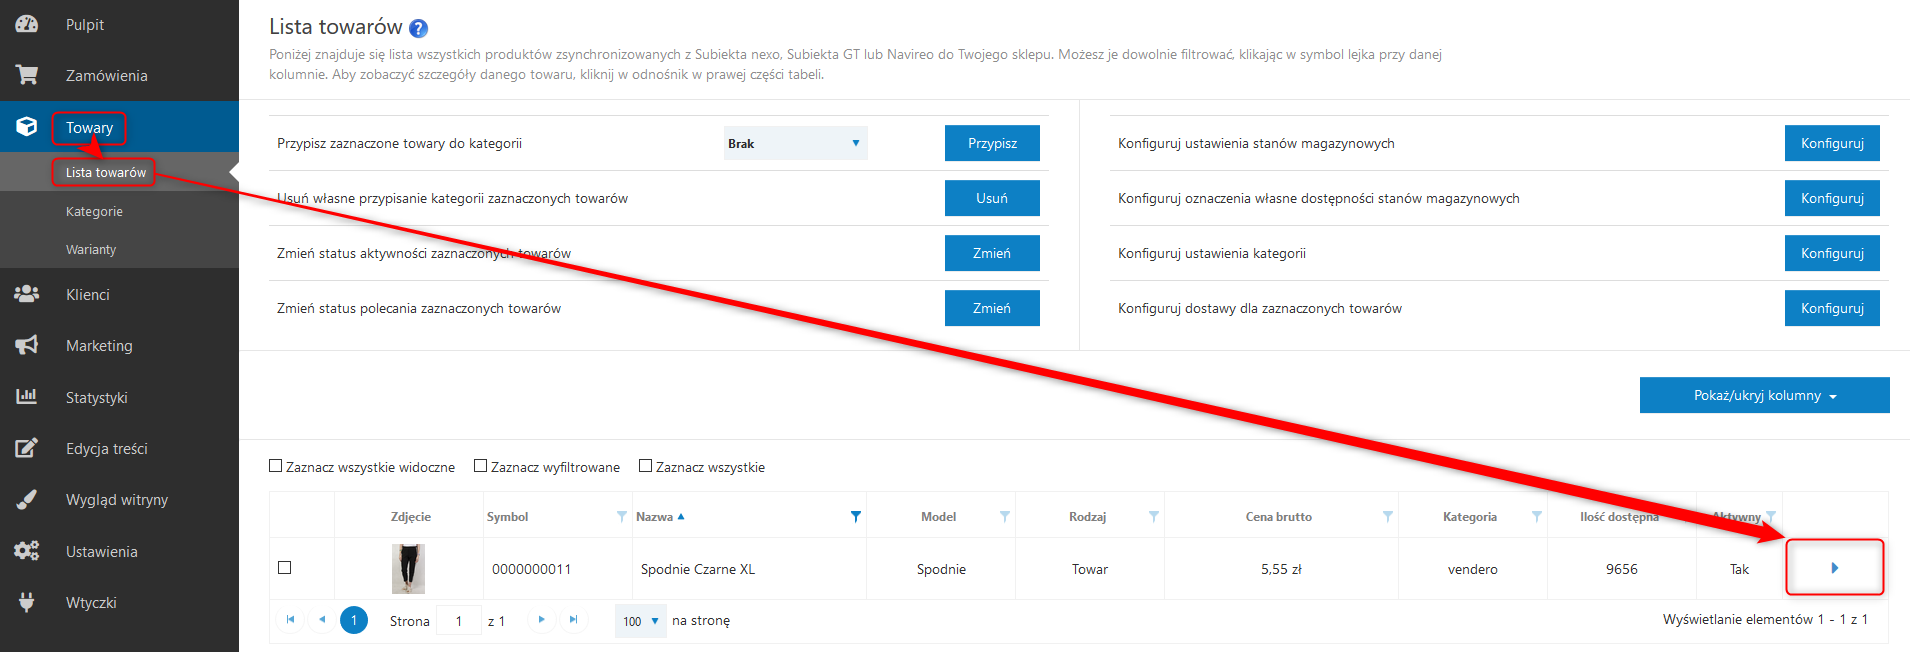The image size is (1910, 652).
Task: Click the Edycja treści menu label
Action: (107, 449)
